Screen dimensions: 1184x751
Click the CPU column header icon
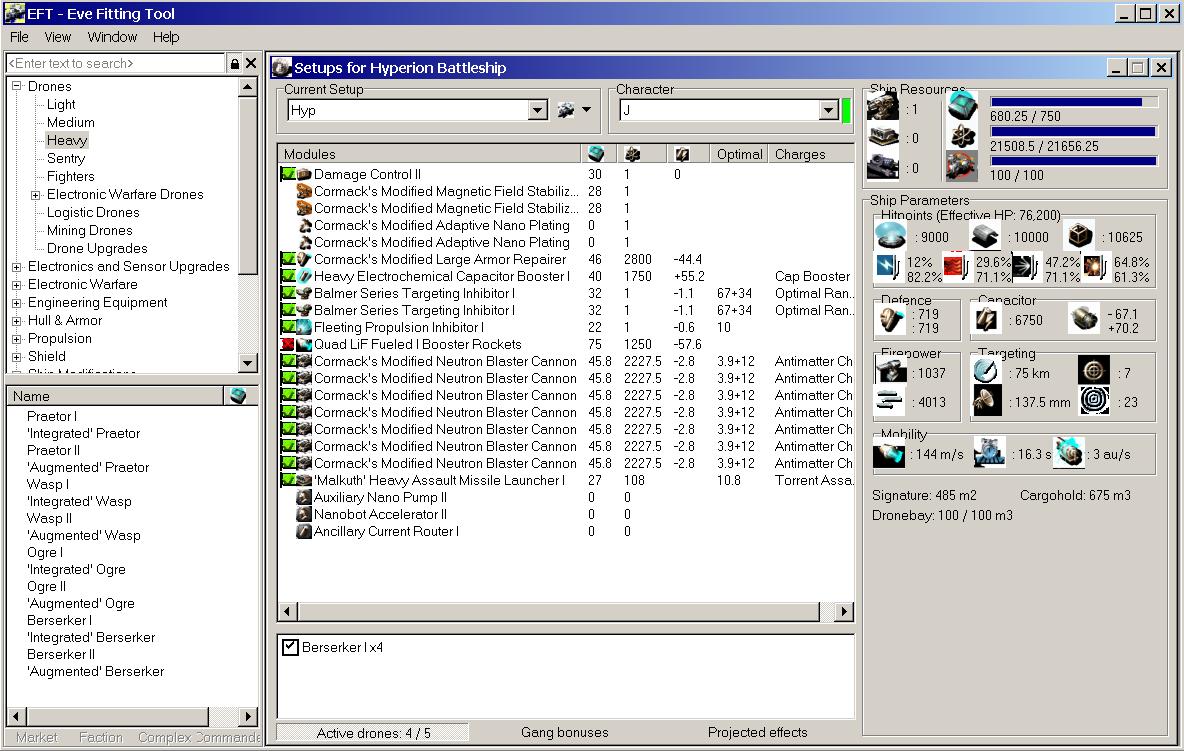point(596,154)
